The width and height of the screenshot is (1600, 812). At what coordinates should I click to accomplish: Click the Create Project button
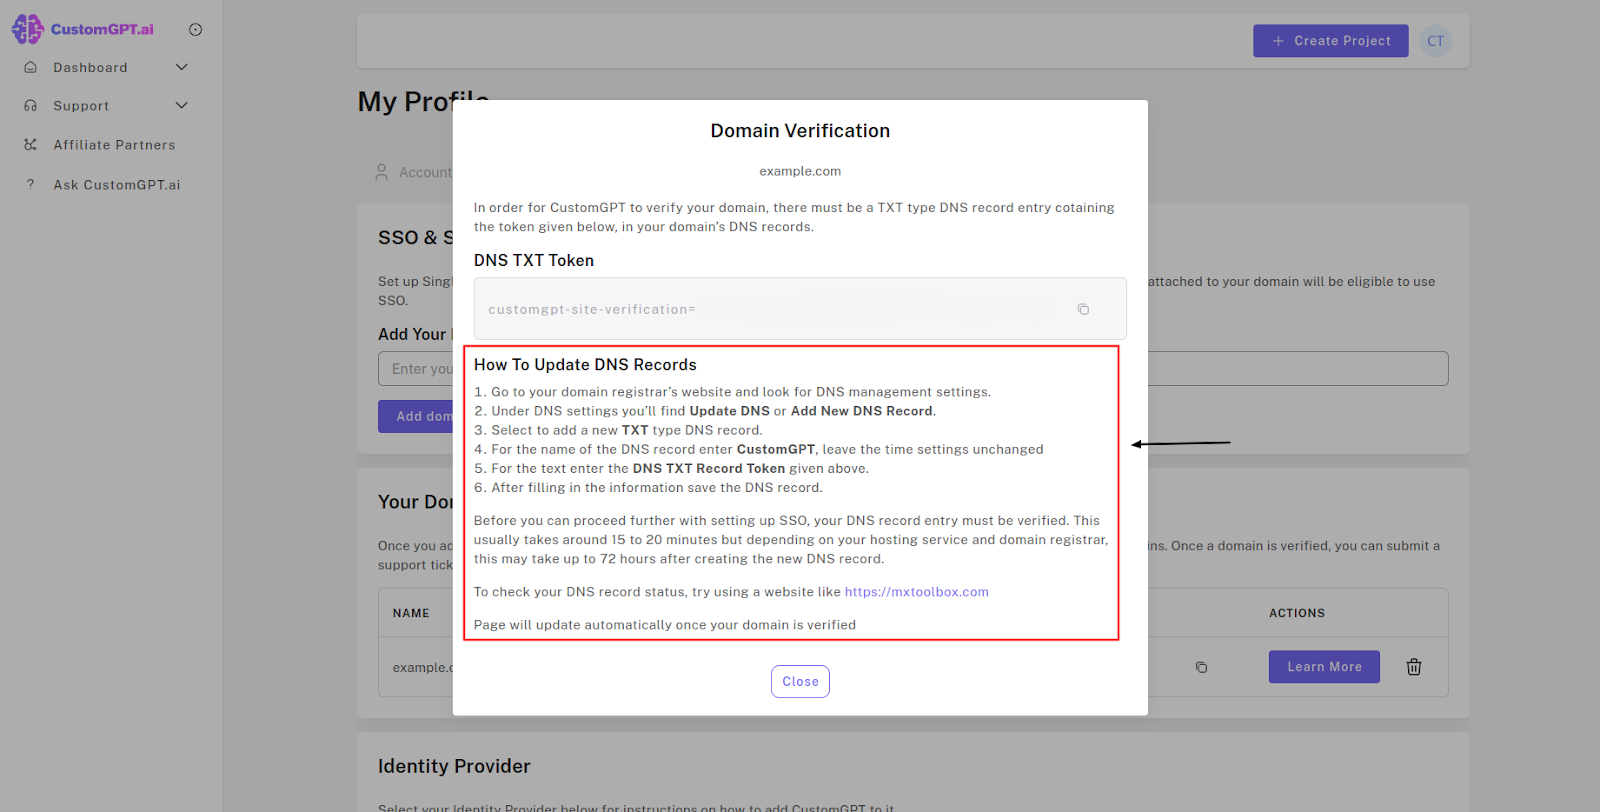[x=1331, y=41]
